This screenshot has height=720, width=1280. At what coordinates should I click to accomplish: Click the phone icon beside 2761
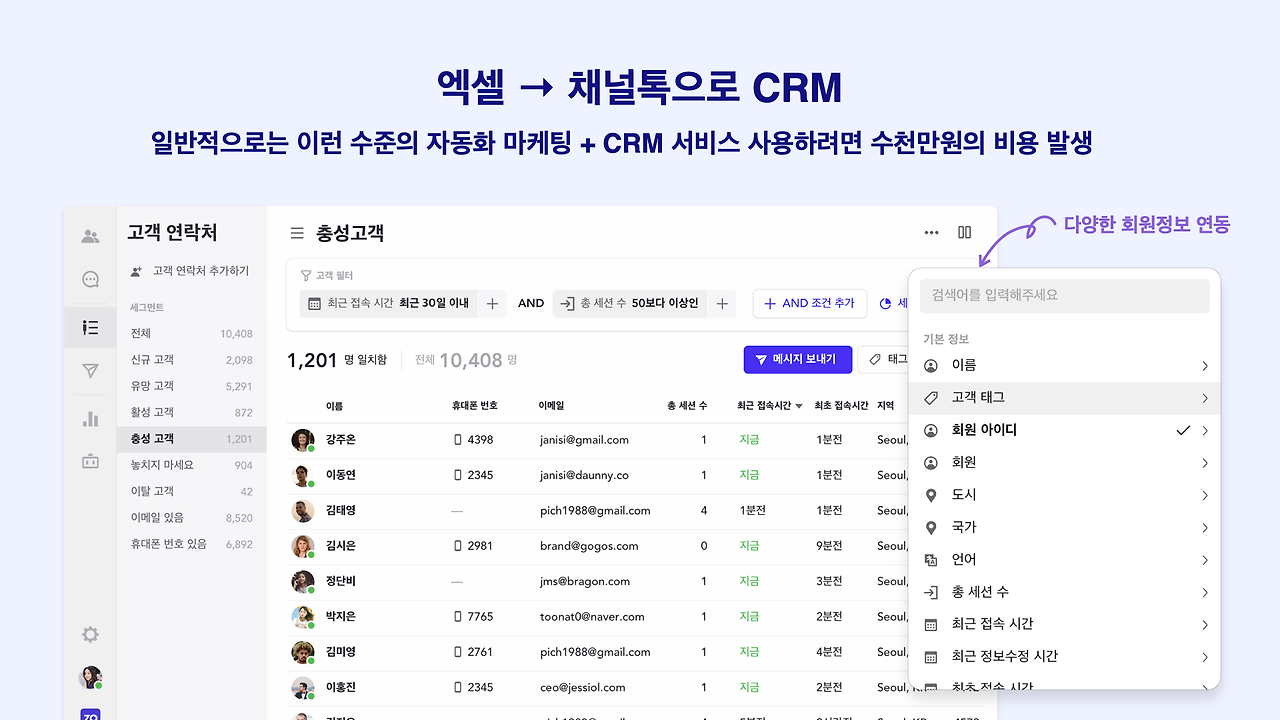[x=459, y=652]
